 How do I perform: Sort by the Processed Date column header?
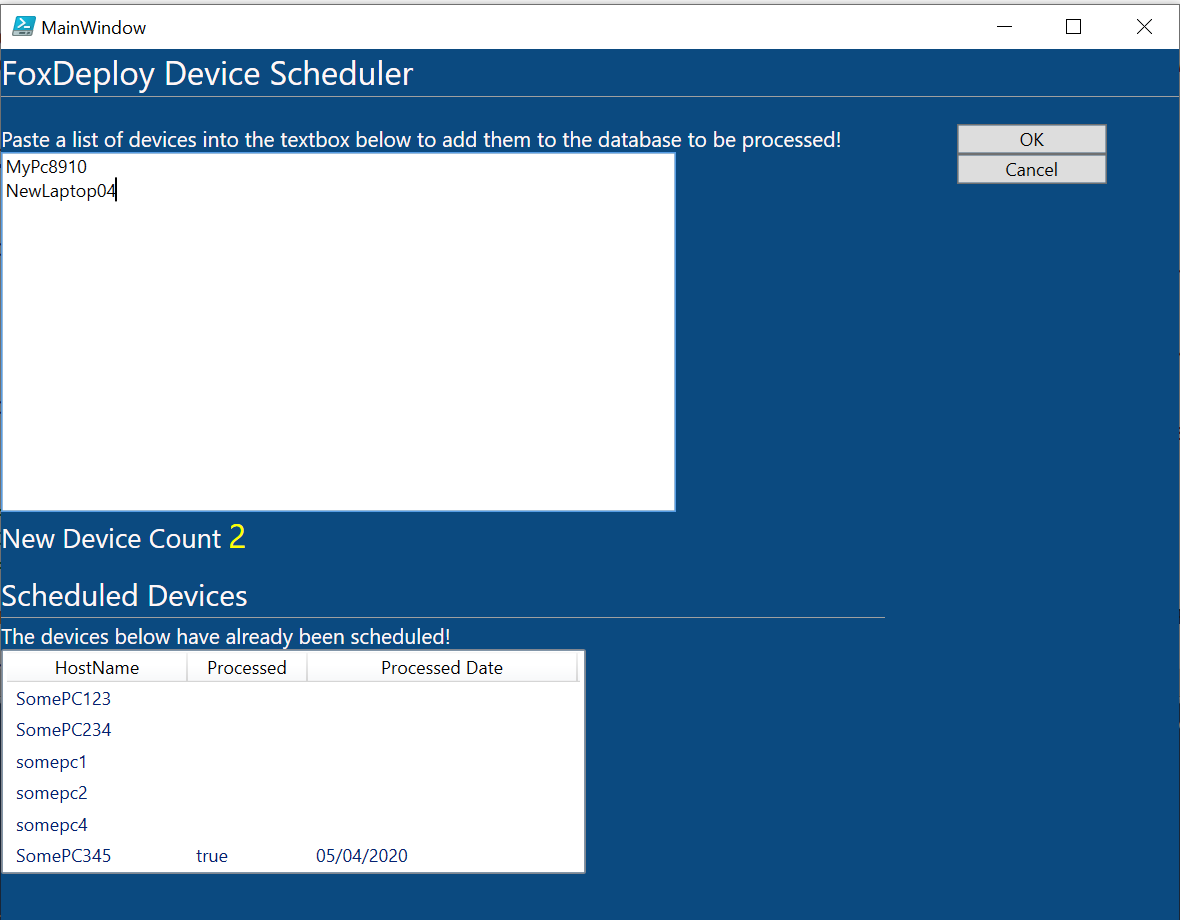442,667
